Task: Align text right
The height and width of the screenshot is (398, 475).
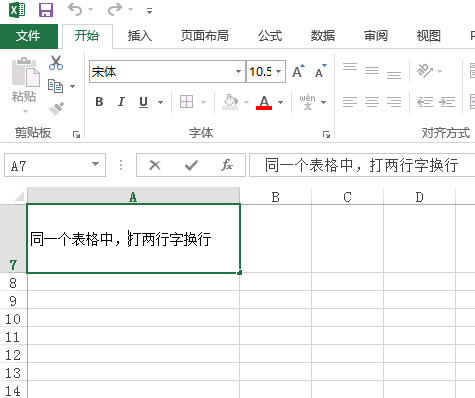Action: (394, 102)
